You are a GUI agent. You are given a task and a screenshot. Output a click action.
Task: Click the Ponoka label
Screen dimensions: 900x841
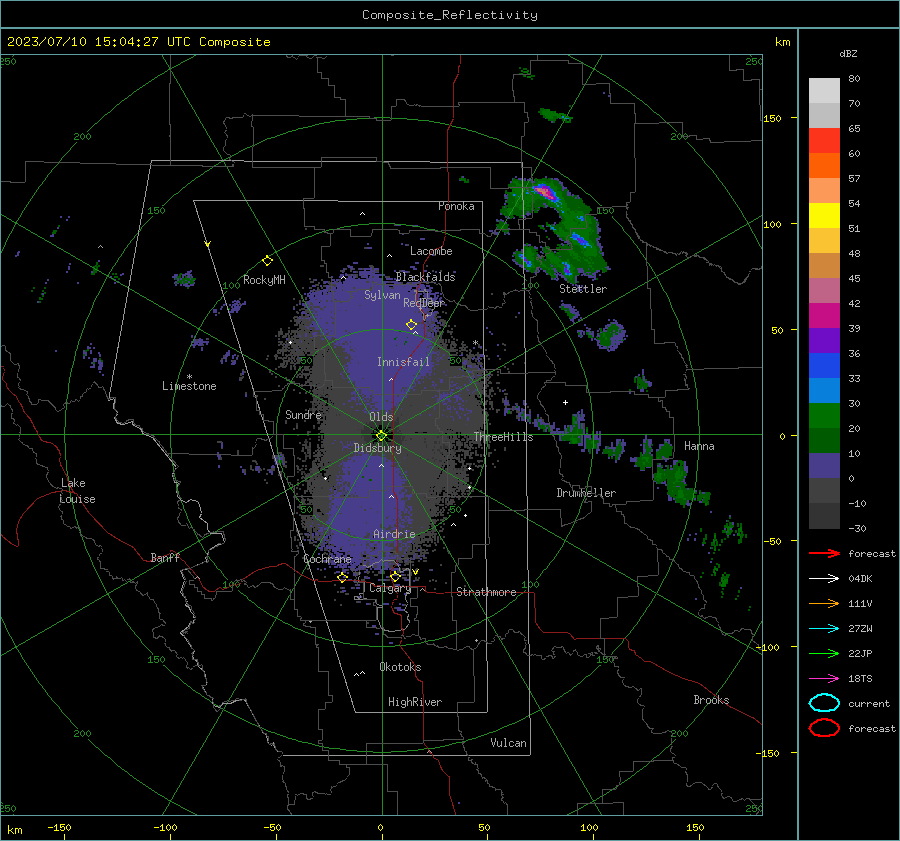[456, 206]
